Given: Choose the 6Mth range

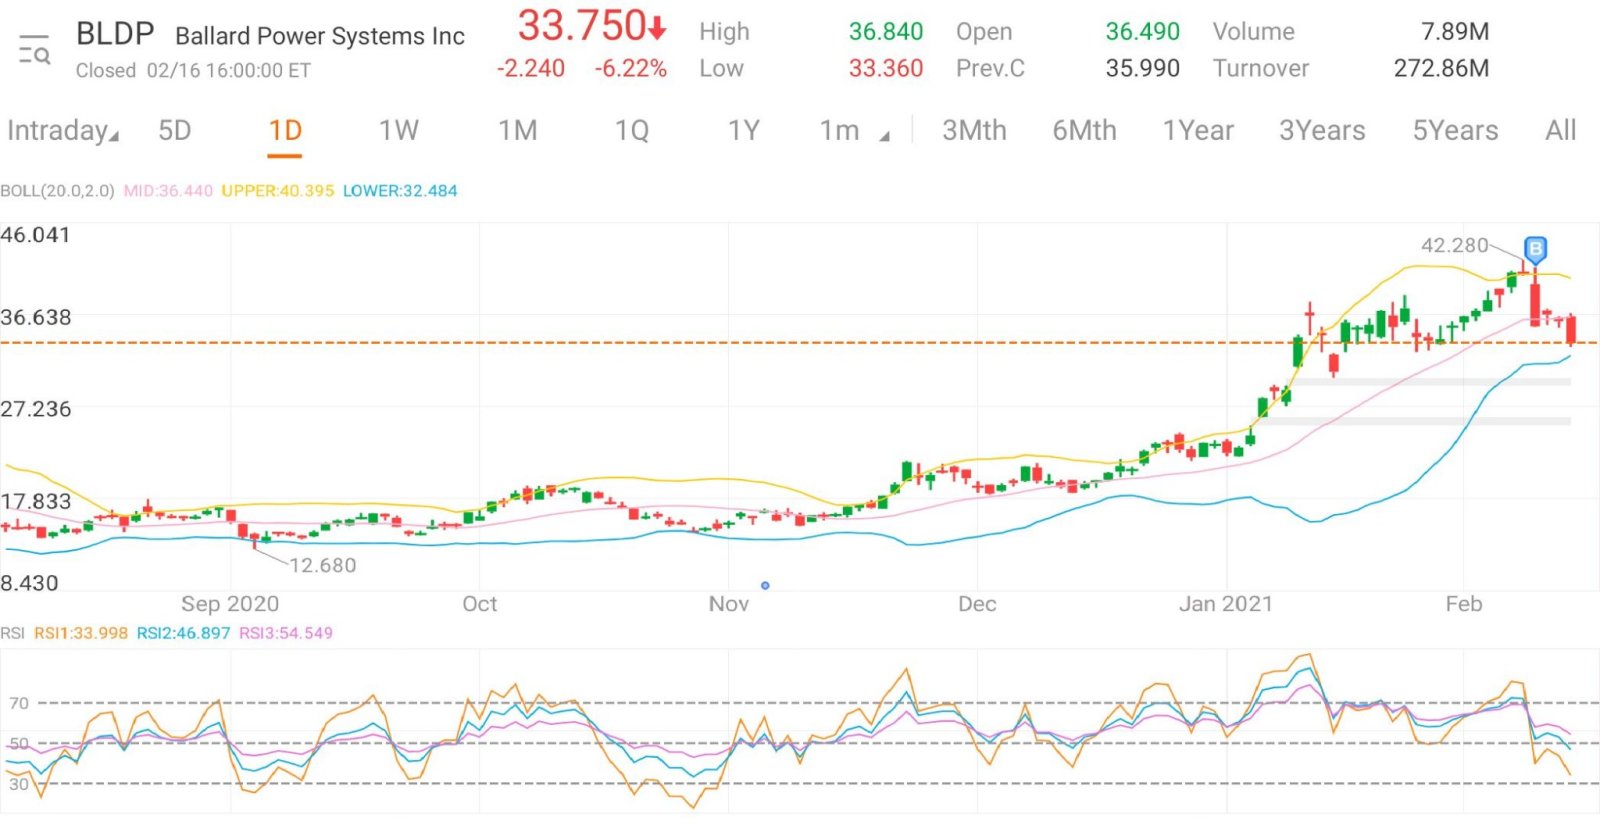Looking at the screenshot, I should pos(1084,131).
